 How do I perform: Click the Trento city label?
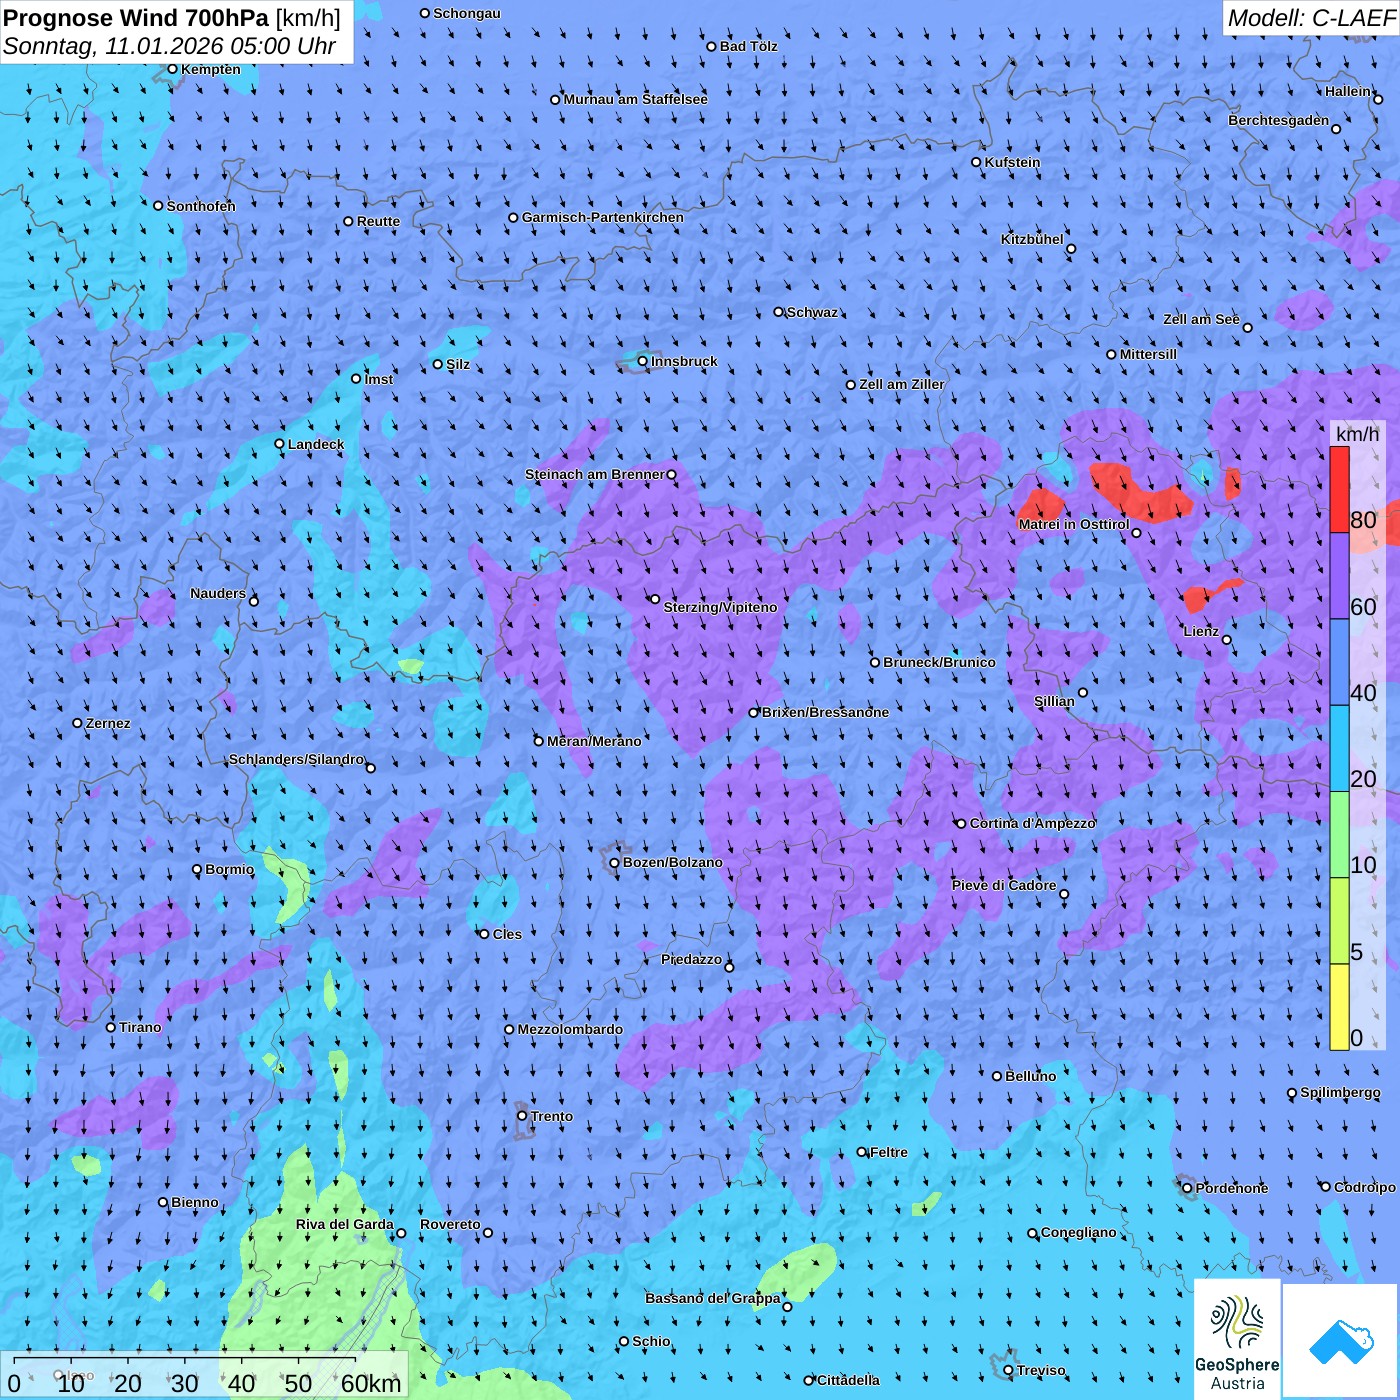point(552,1116)
